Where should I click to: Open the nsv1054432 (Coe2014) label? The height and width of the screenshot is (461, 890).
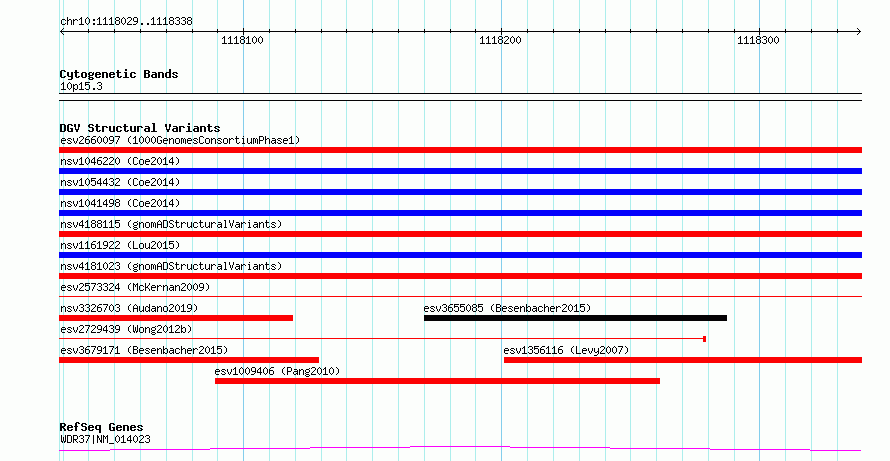click(120, 182)
